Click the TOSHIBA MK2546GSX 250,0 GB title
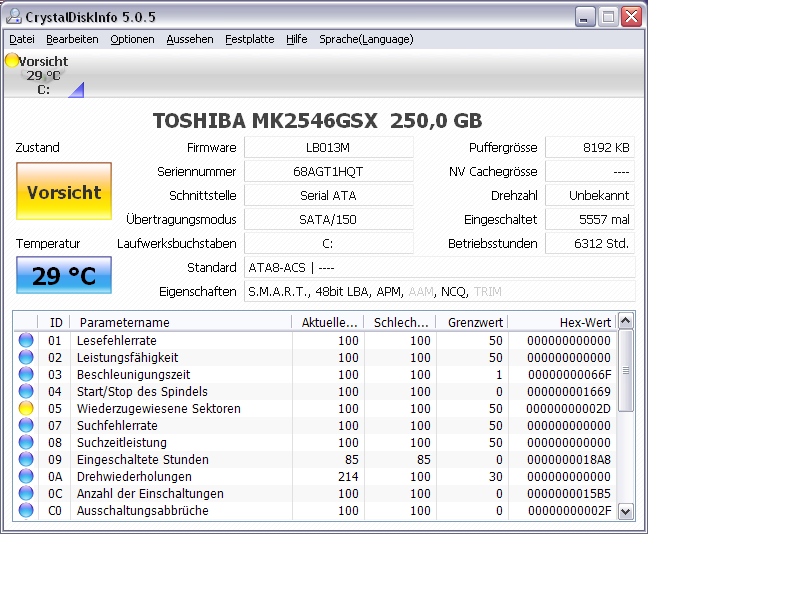800x600 pixels. click(317, 121)
